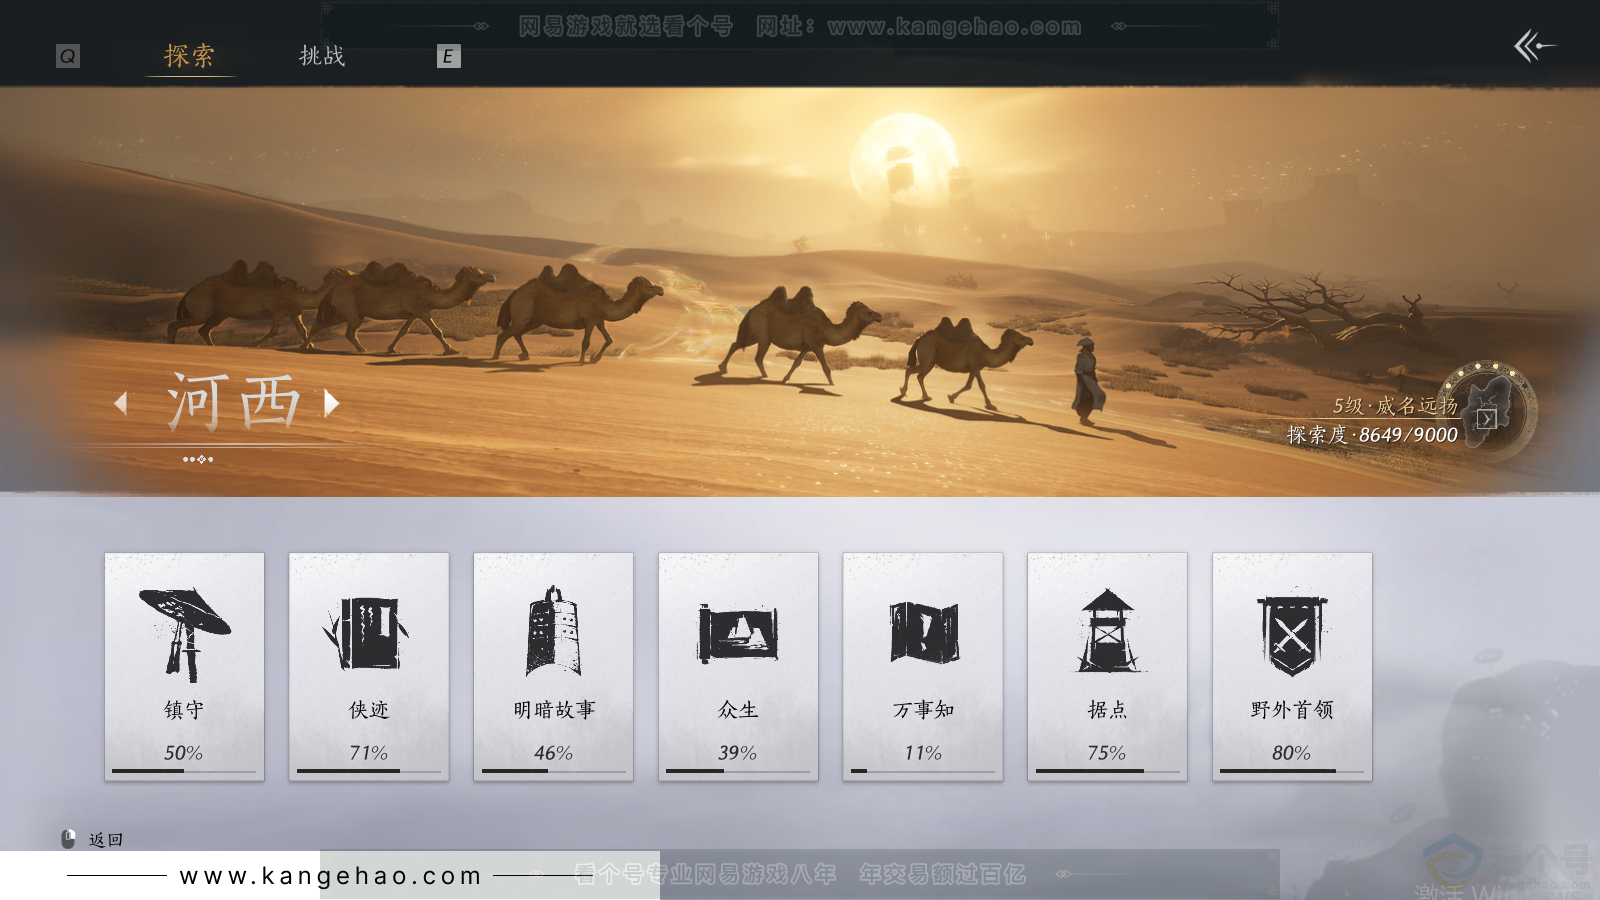Advance to next region with right arrow
The height and width of the screenshot is (900, 1600).
pyautogui.click(x=331, y=403)
